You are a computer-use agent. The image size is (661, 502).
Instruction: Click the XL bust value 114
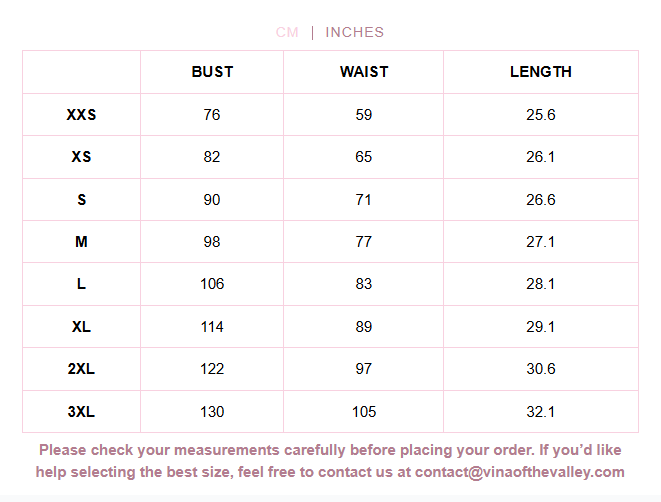tap(212, 327)
